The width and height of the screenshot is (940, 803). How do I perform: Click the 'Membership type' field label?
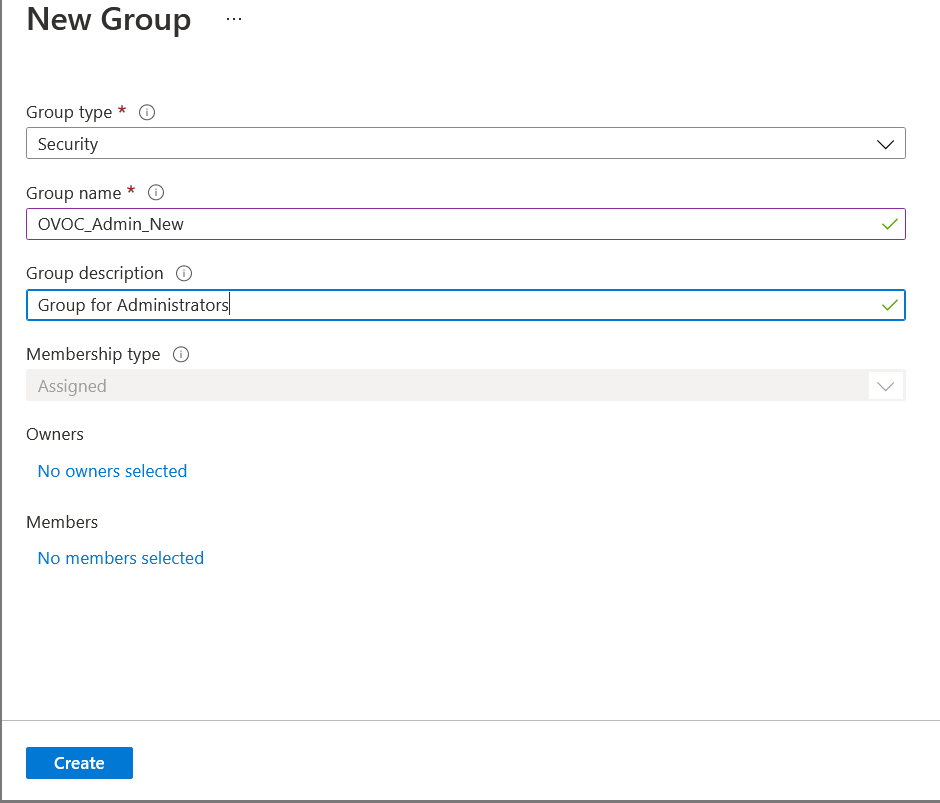(93, 354)
